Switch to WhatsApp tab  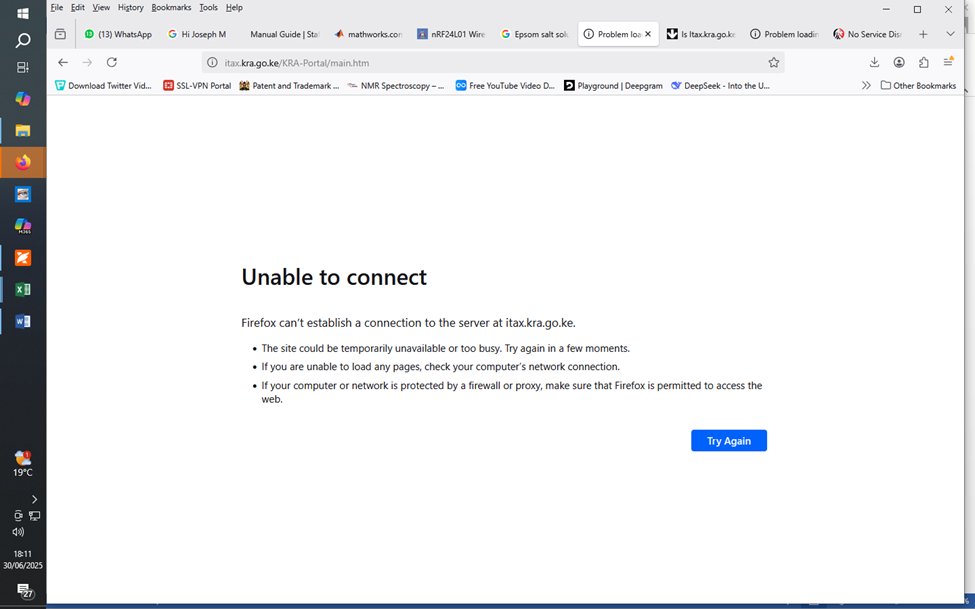[x=118, y=34]
